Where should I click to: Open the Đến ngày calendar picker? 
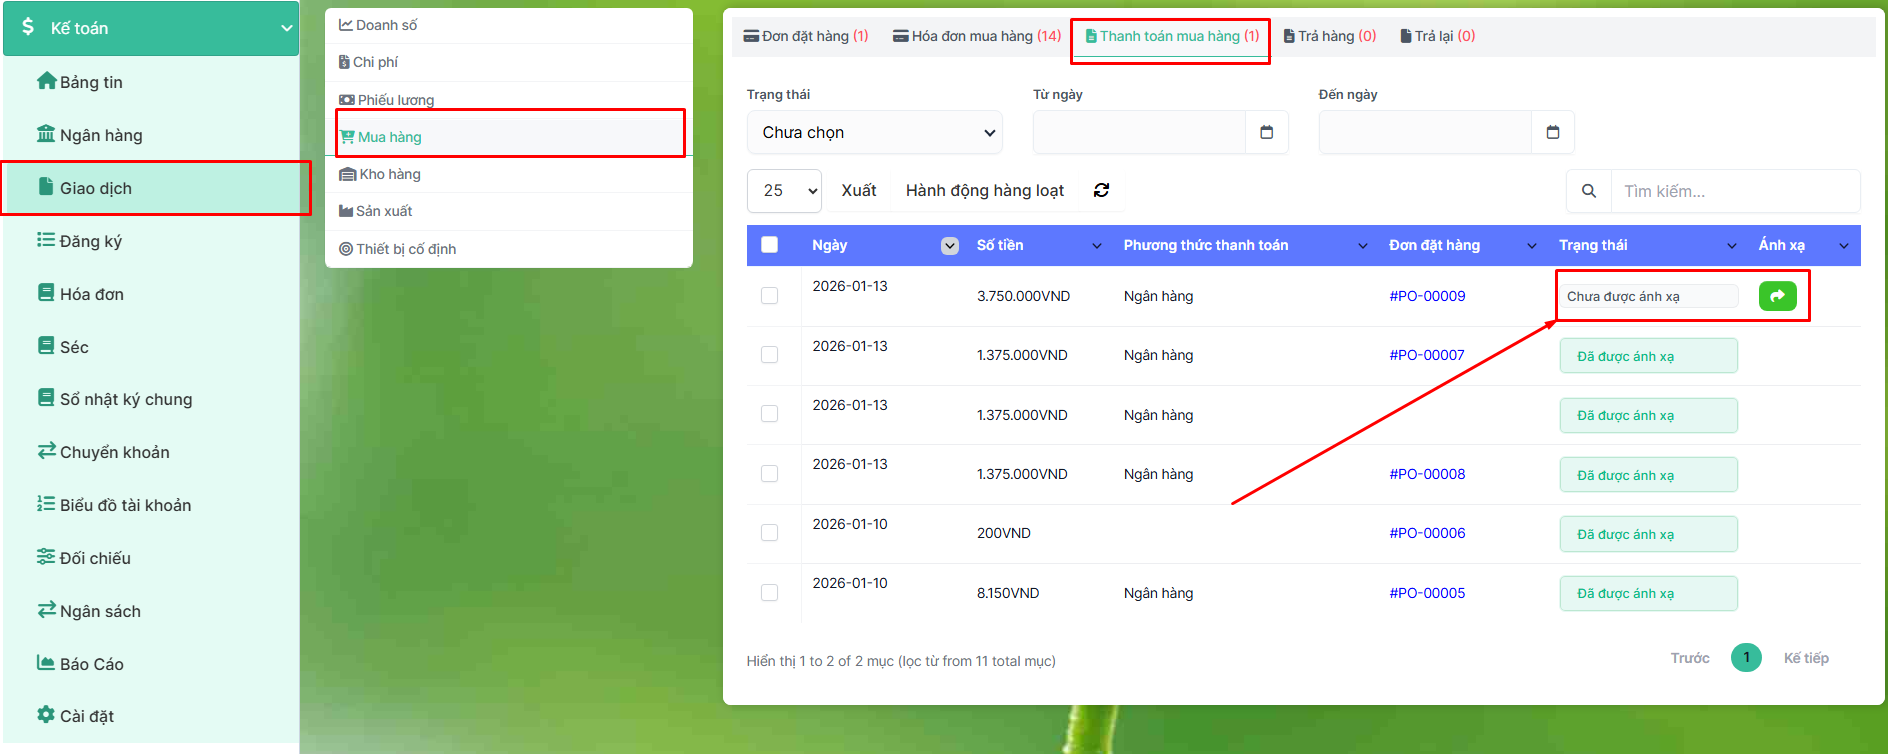pos(1552,132)
